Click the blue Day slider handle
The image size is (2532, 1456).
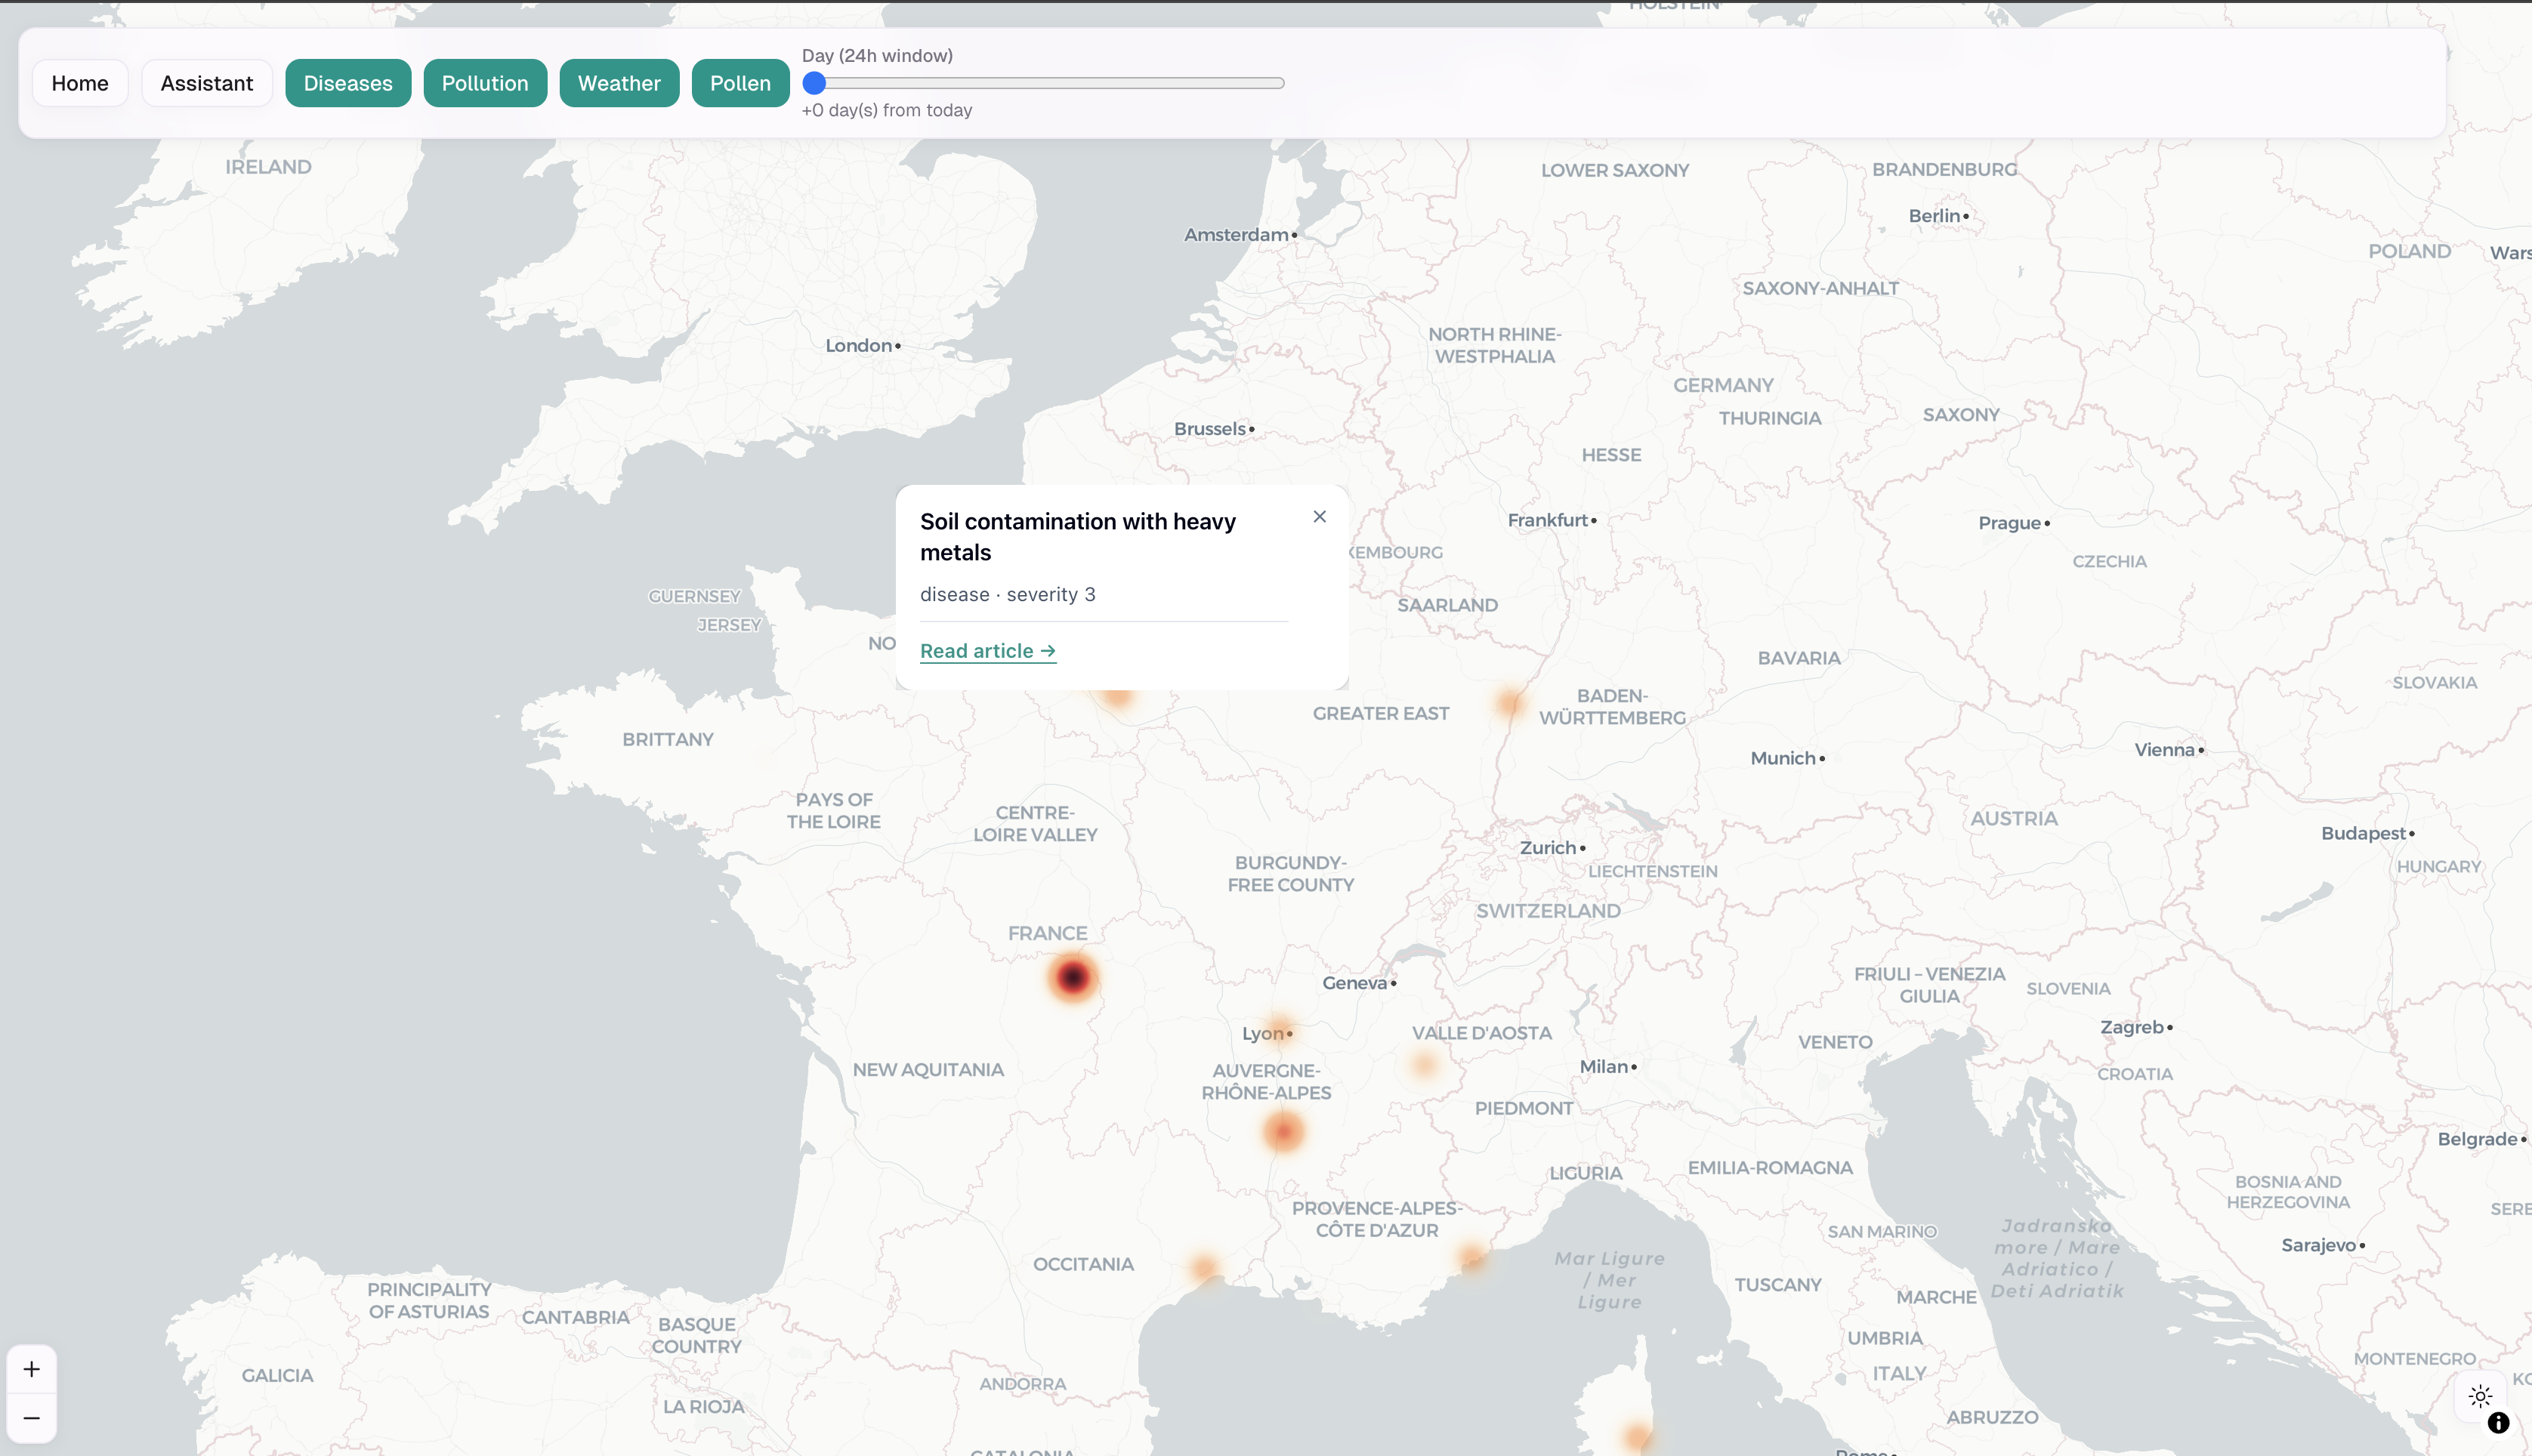coord(814,83)
